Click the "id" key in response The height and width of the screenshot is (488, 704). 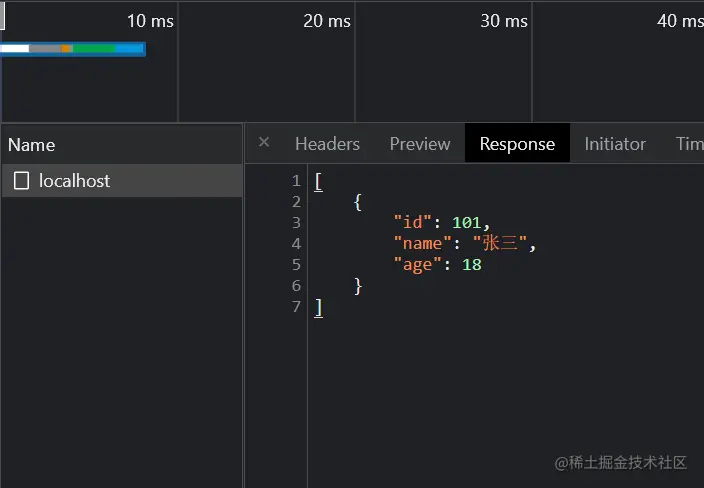click(413, 222)
